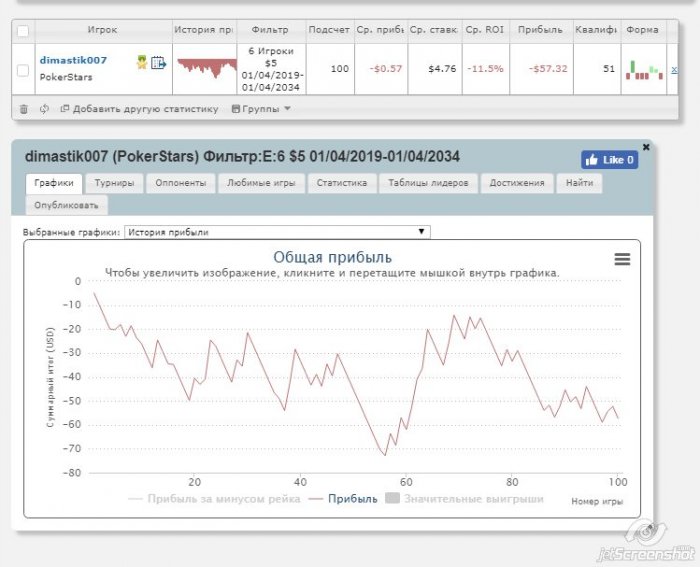Click Добавить другую статистику link
The height and width of the screenshot is (567, 700).
[139, 109]
